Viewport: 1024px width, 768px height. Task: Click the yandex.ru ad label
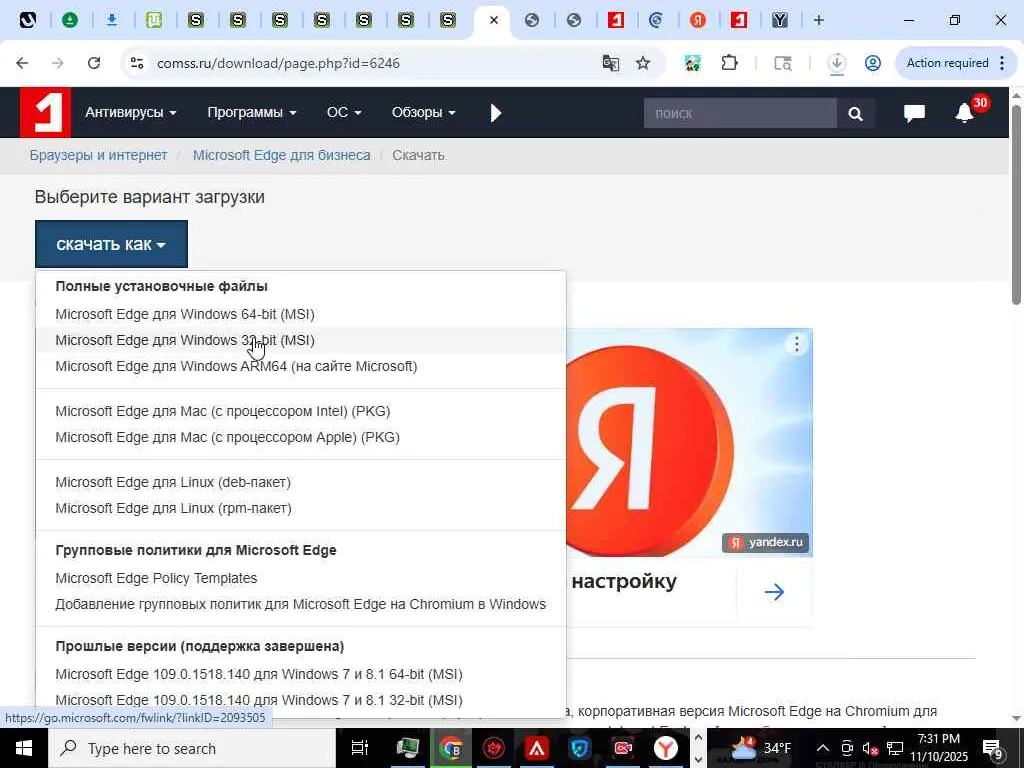pyautogui.click(x=766, y=542)
